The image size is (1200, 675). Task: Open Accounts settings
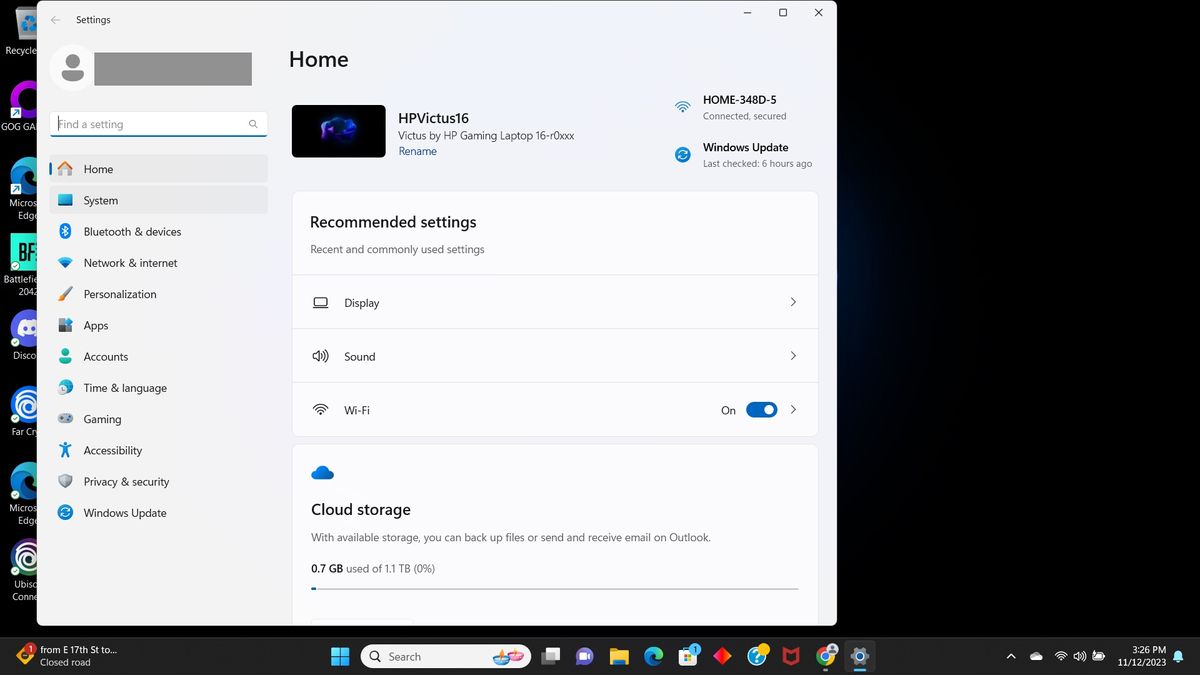[x=105, y=356]
